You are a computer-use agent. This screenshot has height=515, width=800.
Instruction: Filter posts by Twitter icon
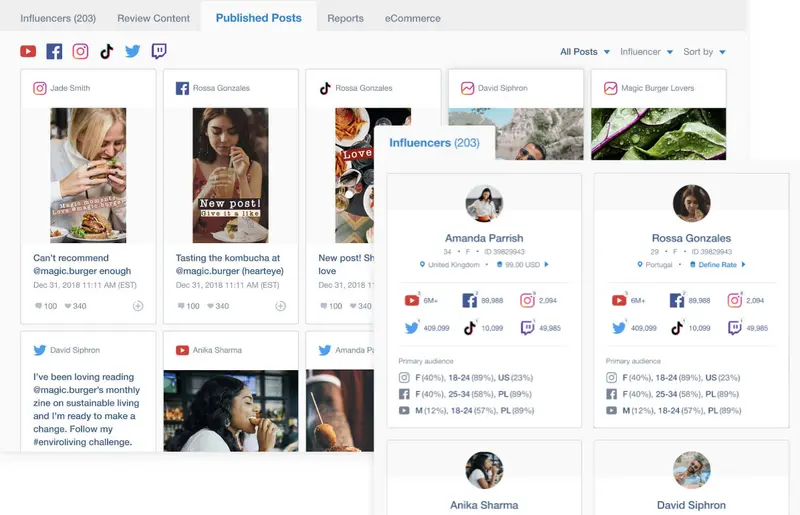pyautogui.click(x=132, y=52)
